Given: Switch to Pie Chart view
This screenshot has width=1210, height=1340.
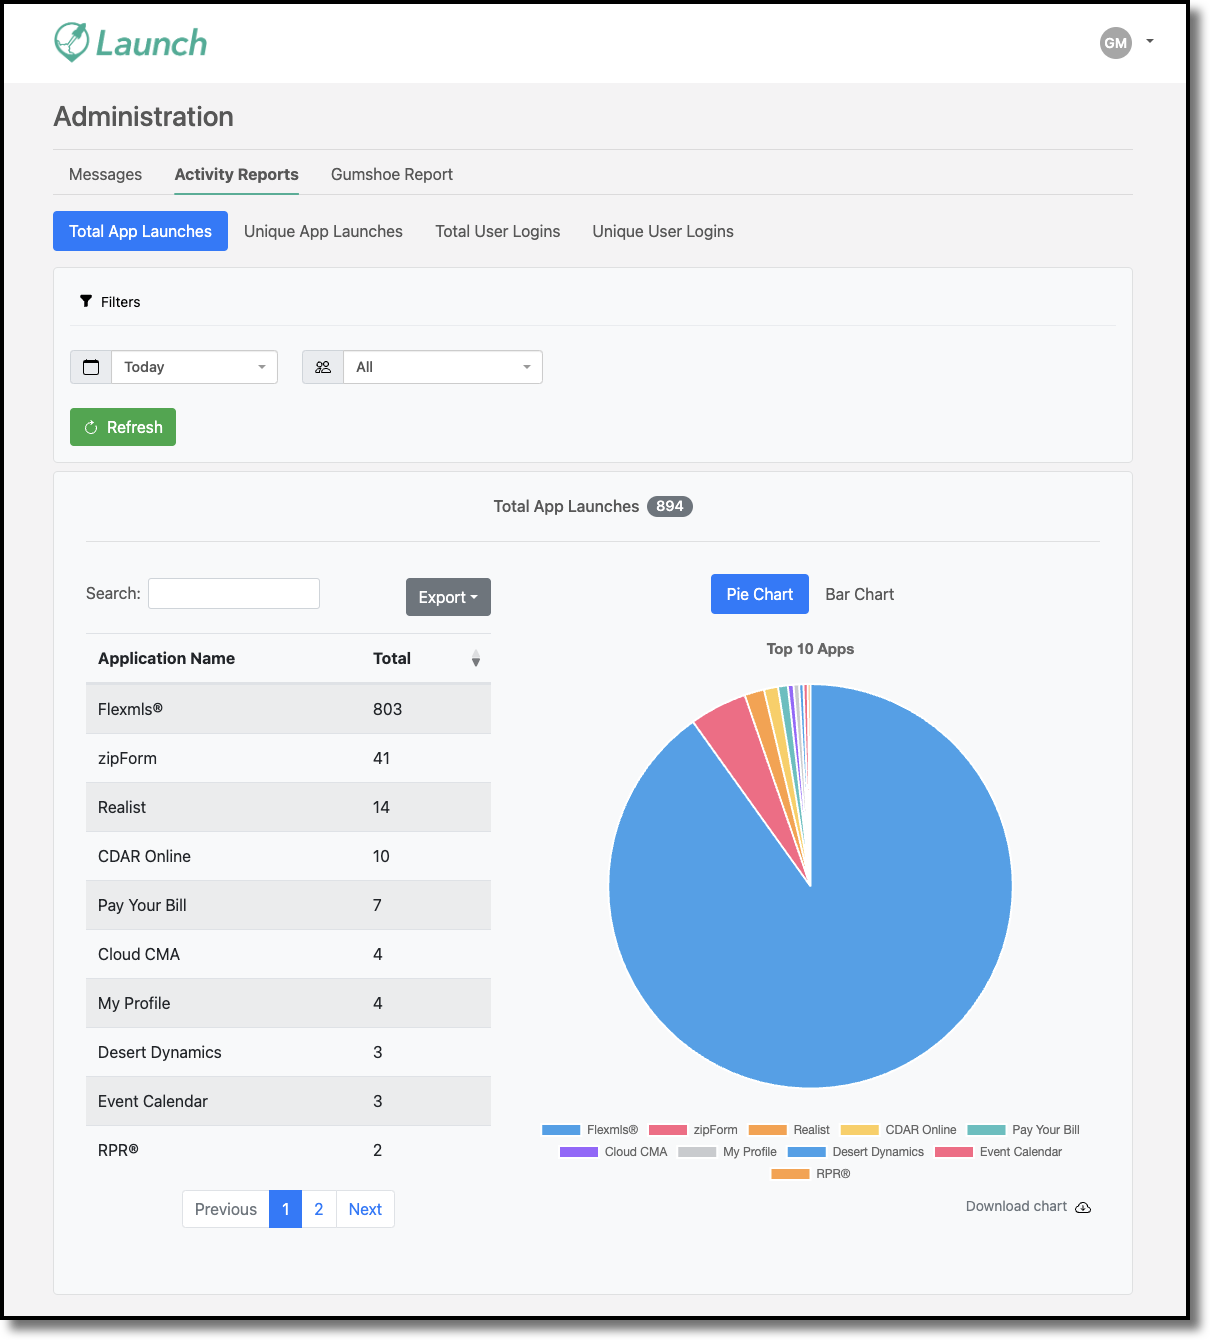Looking at the screenshot, I should [760, 594].
